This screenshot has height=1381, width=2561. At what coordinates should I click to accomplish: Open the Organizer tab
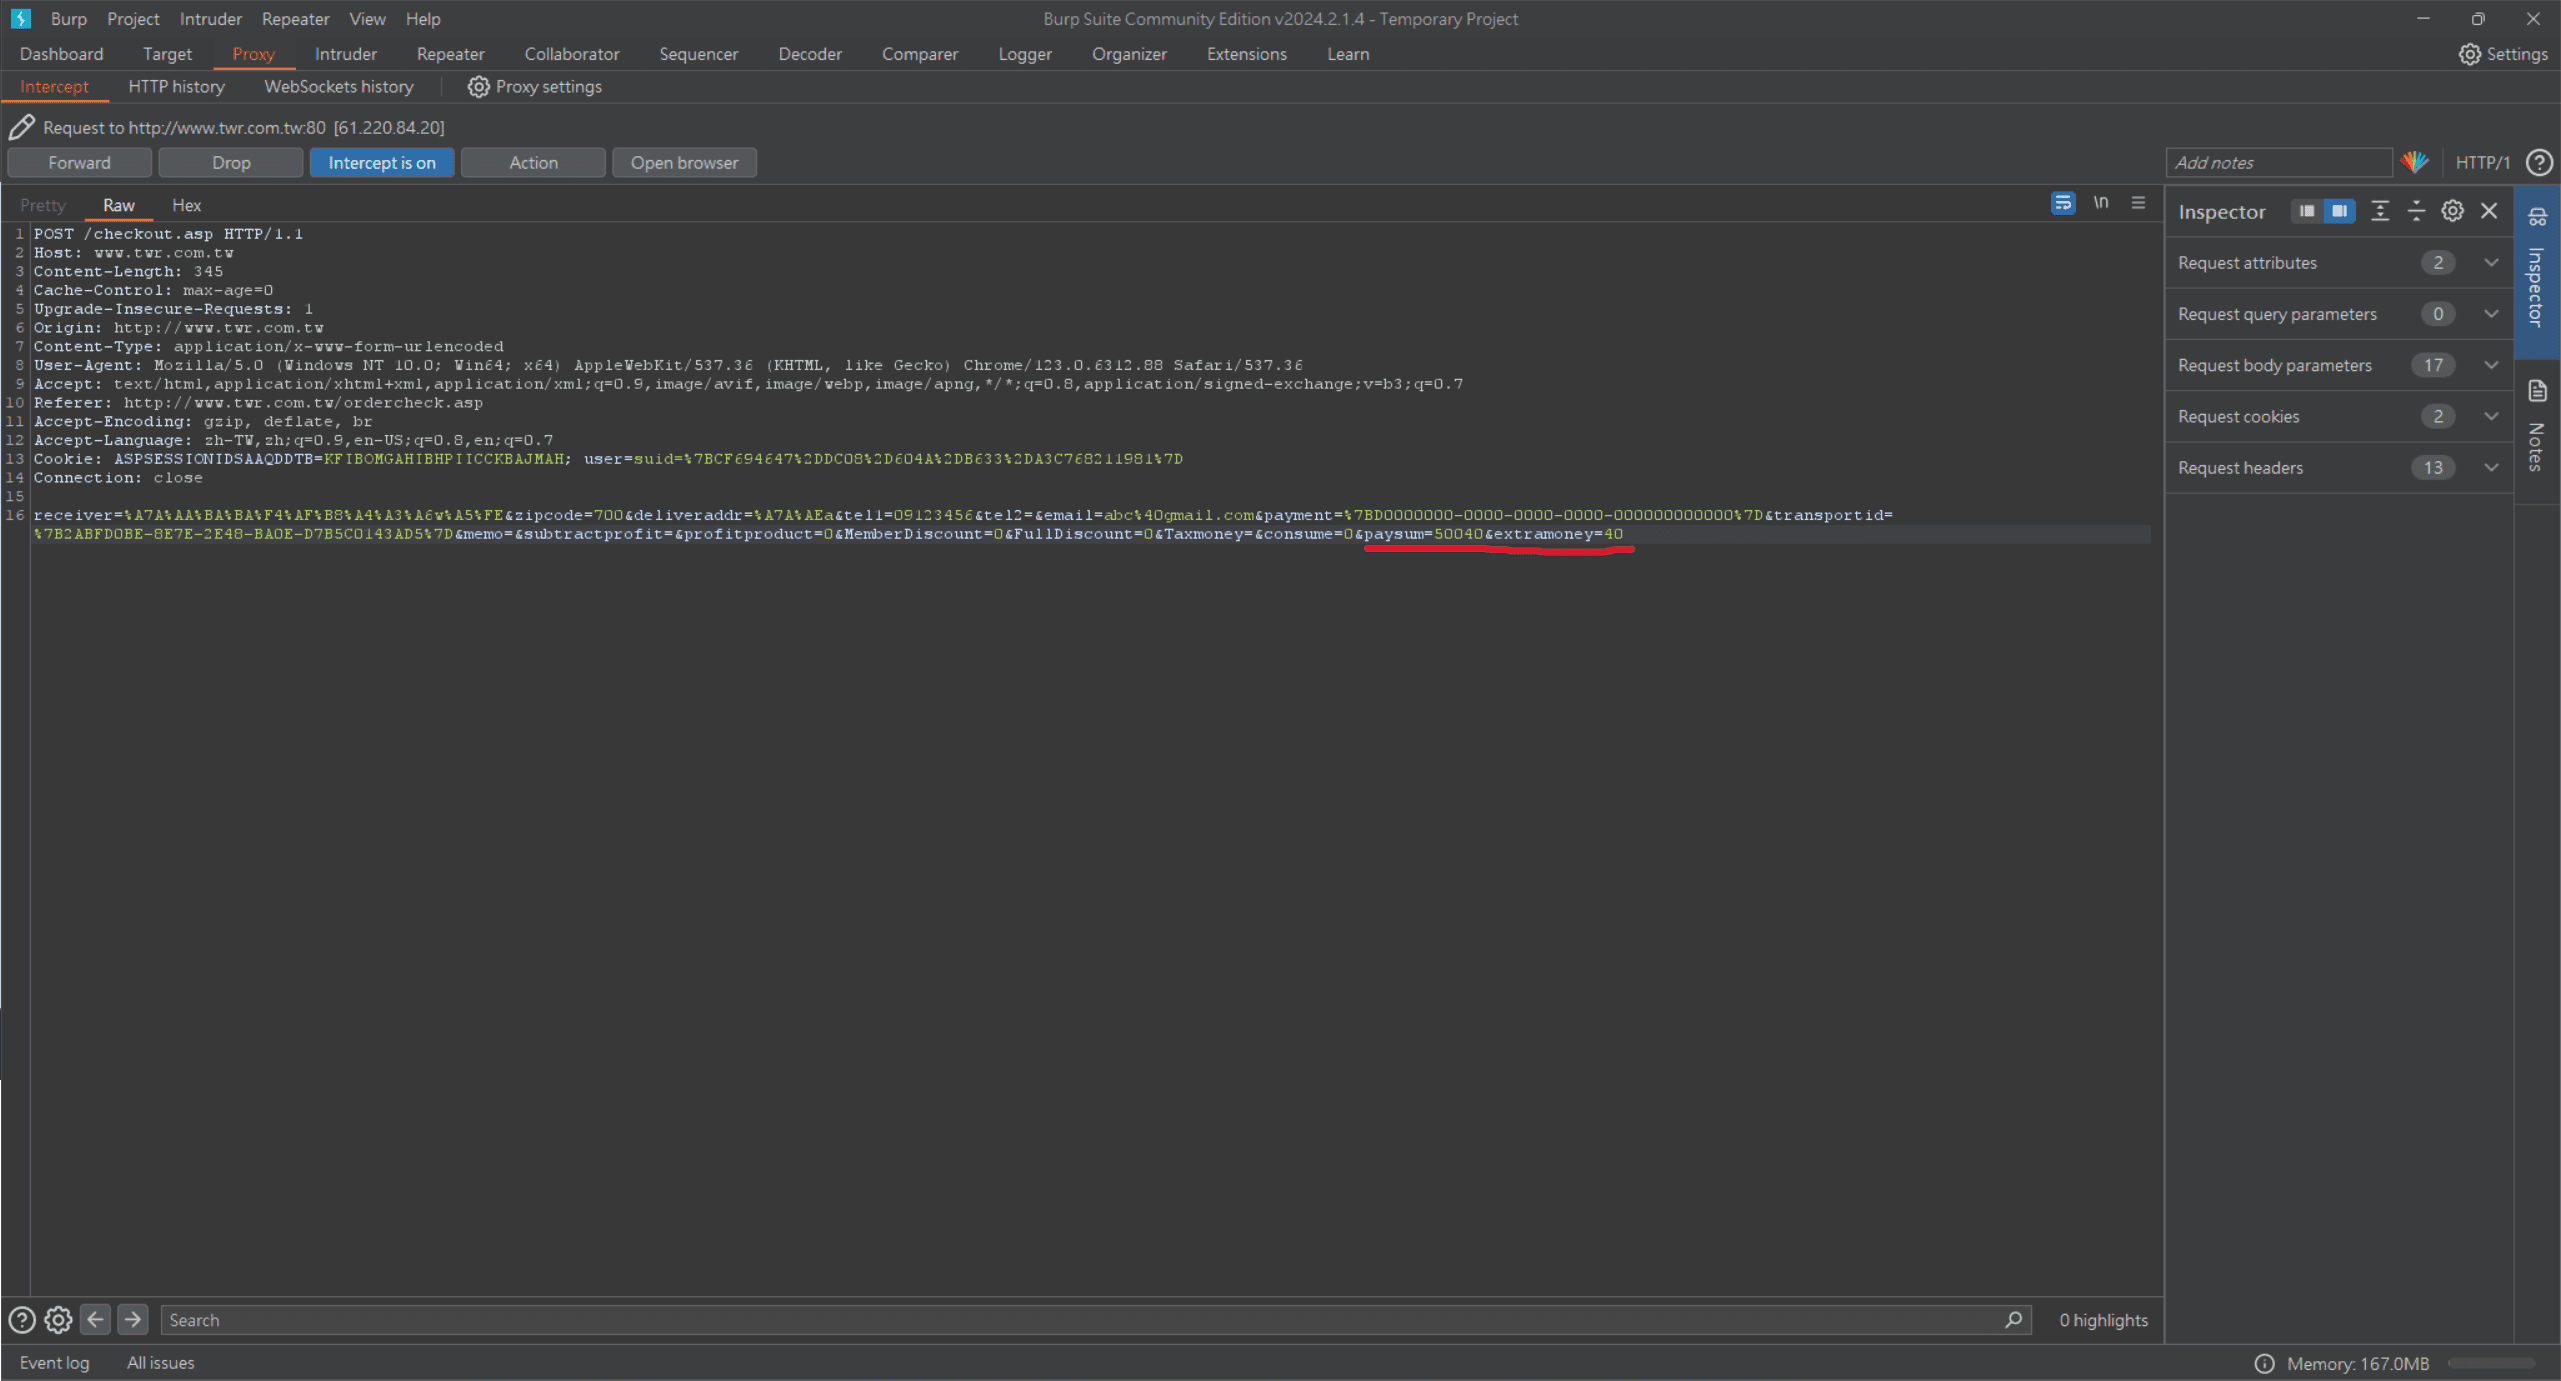click(x=1129, y=54)
